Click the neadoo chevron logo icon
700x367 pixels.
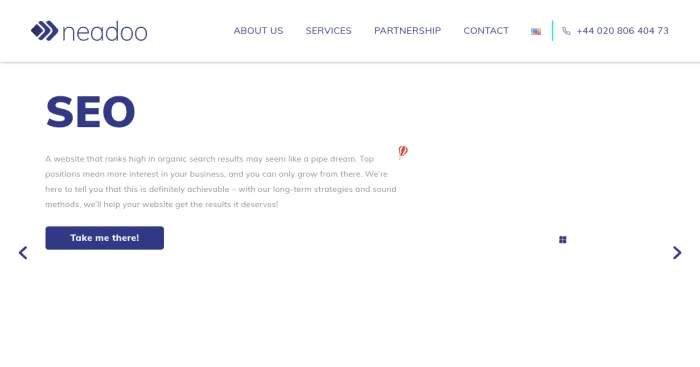click(x=45, y=31)
